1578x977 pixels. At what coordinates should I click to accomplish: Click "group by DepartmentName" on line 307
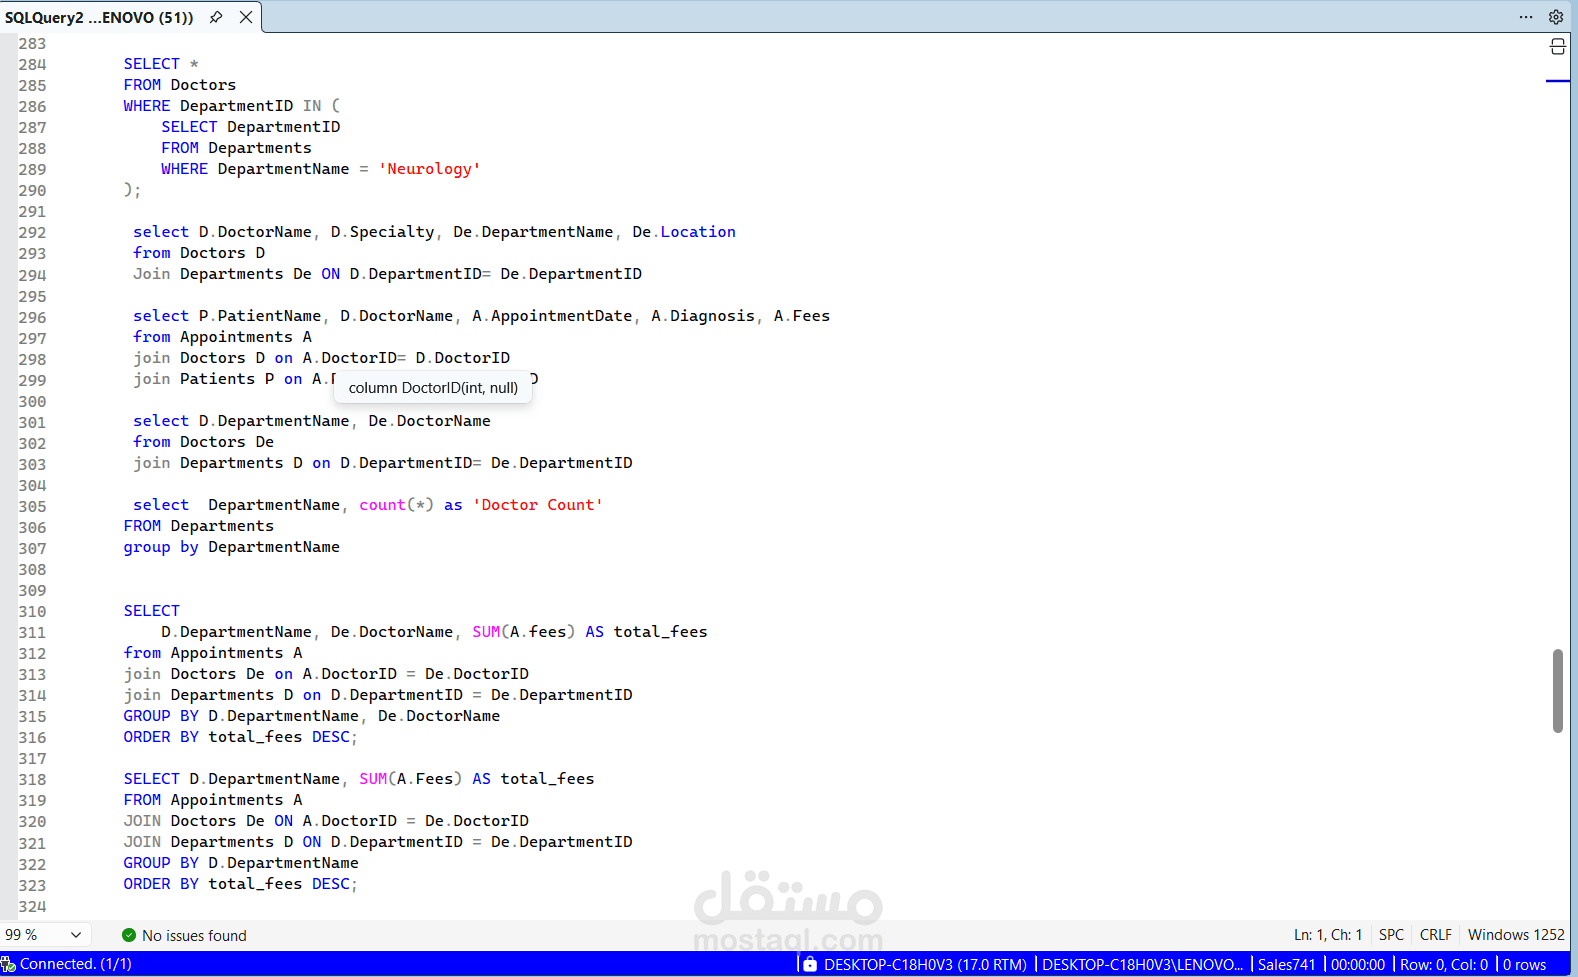[x=232, y=547]
